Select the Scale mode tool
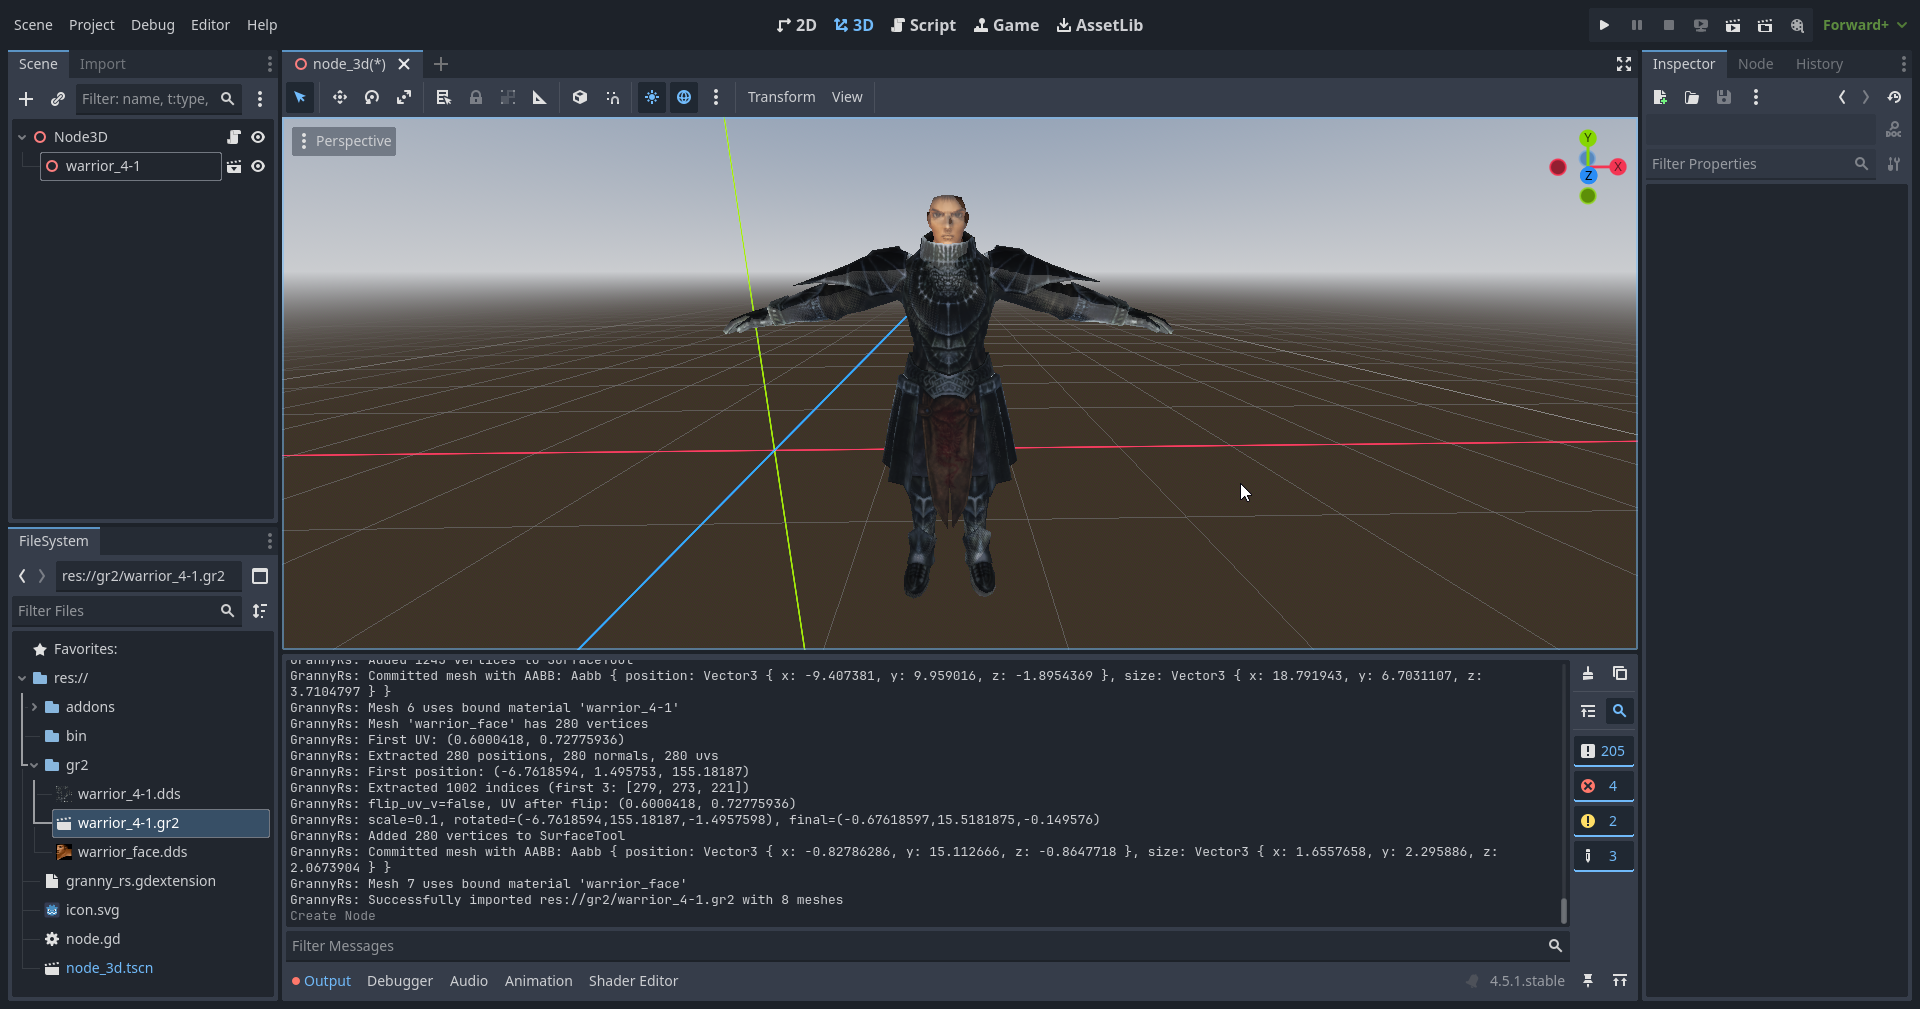The width and height of the screenshot is (1920, 1009). tap(404, 97)
